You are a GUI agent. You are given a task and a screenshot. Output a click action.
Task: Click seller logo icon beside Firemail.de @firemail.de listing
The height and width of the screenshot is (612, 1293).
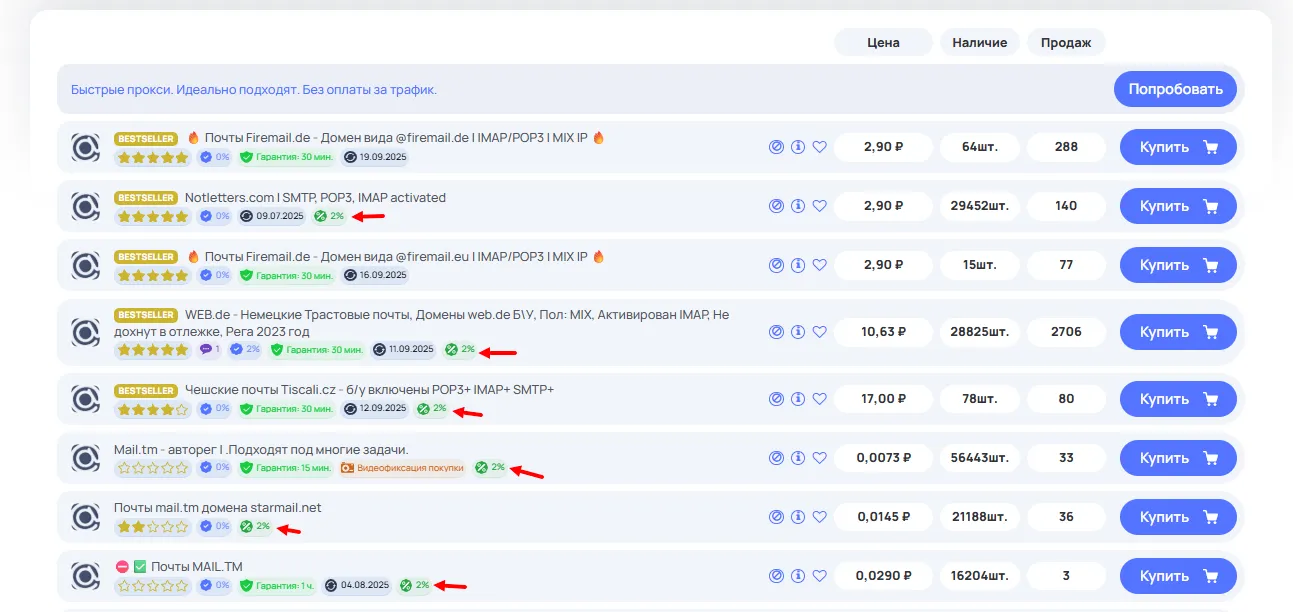(x=86, y=147)
